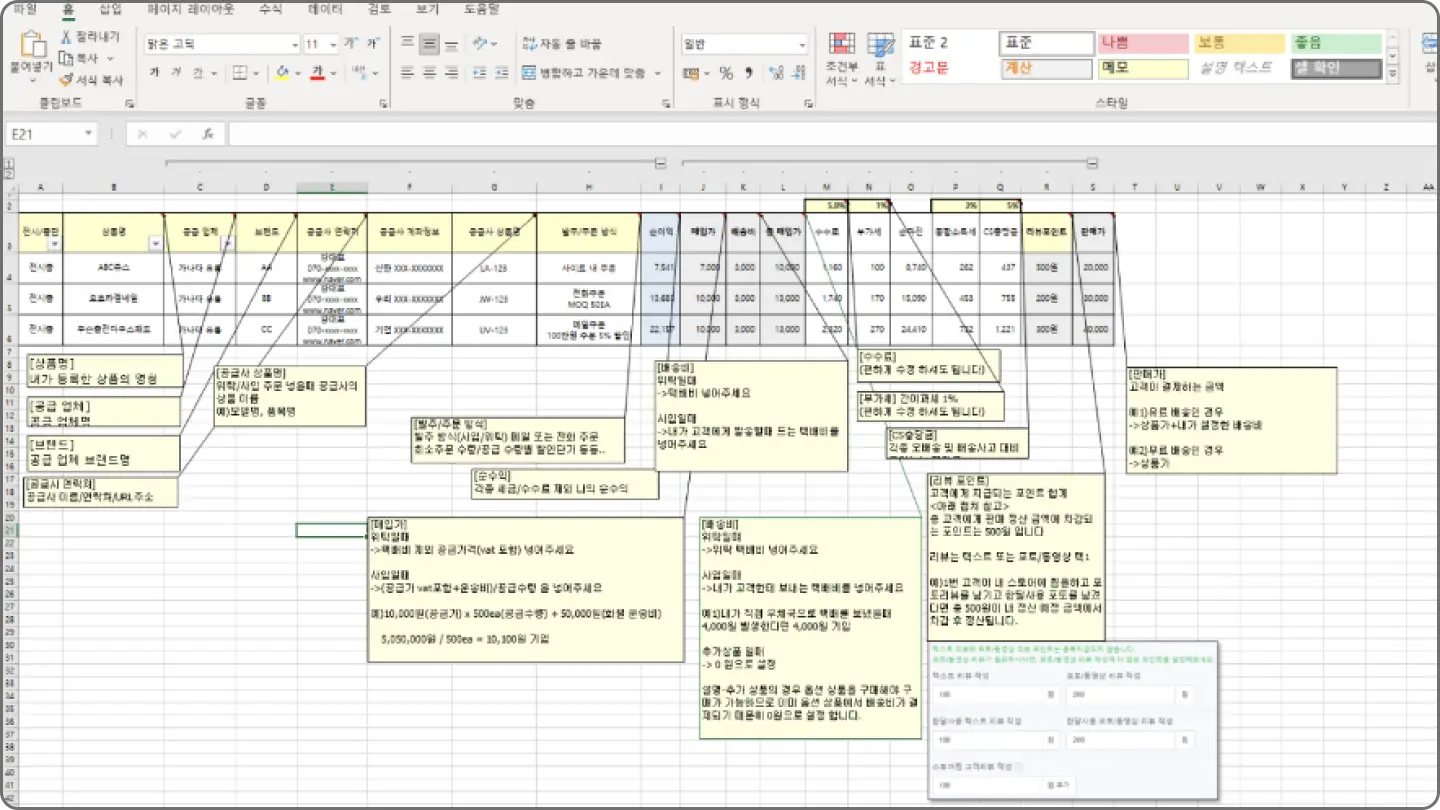Center text horizontally in cell
This screenshot has width=1440, height=810.
click(x=429, y=73)
